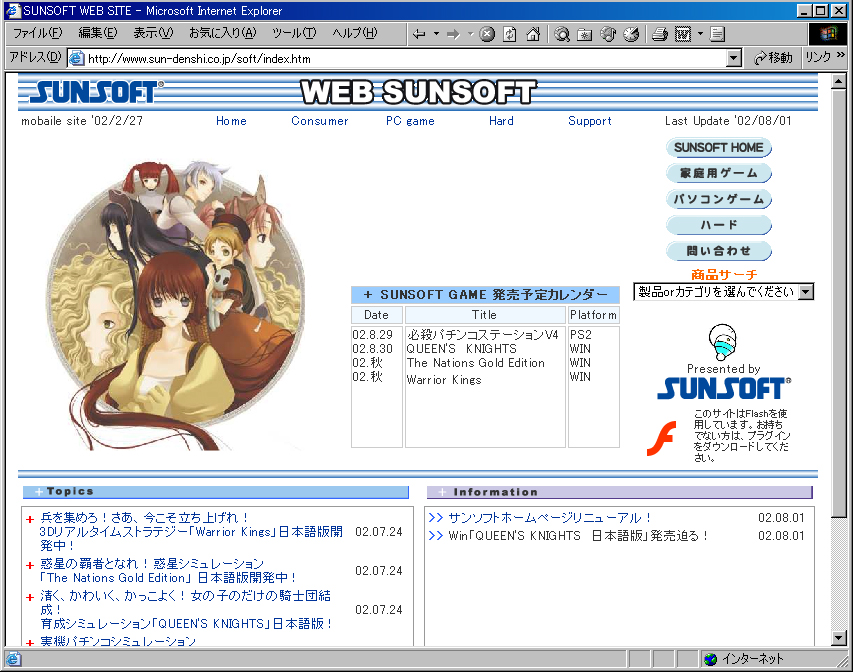This screenshot has width=853, height=672.
Task: Click the Print icon in toolbar
Action: 659,34
